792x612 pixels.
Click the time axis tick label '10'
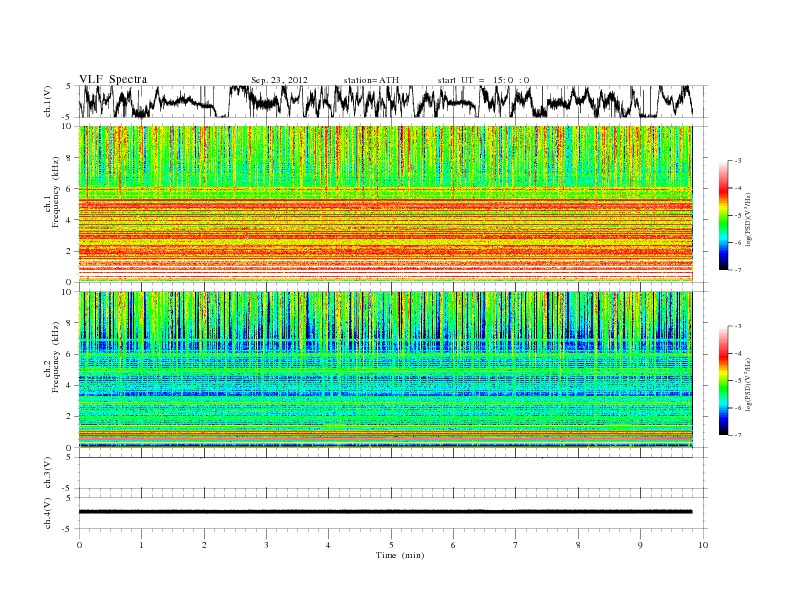tap(703, 545)
